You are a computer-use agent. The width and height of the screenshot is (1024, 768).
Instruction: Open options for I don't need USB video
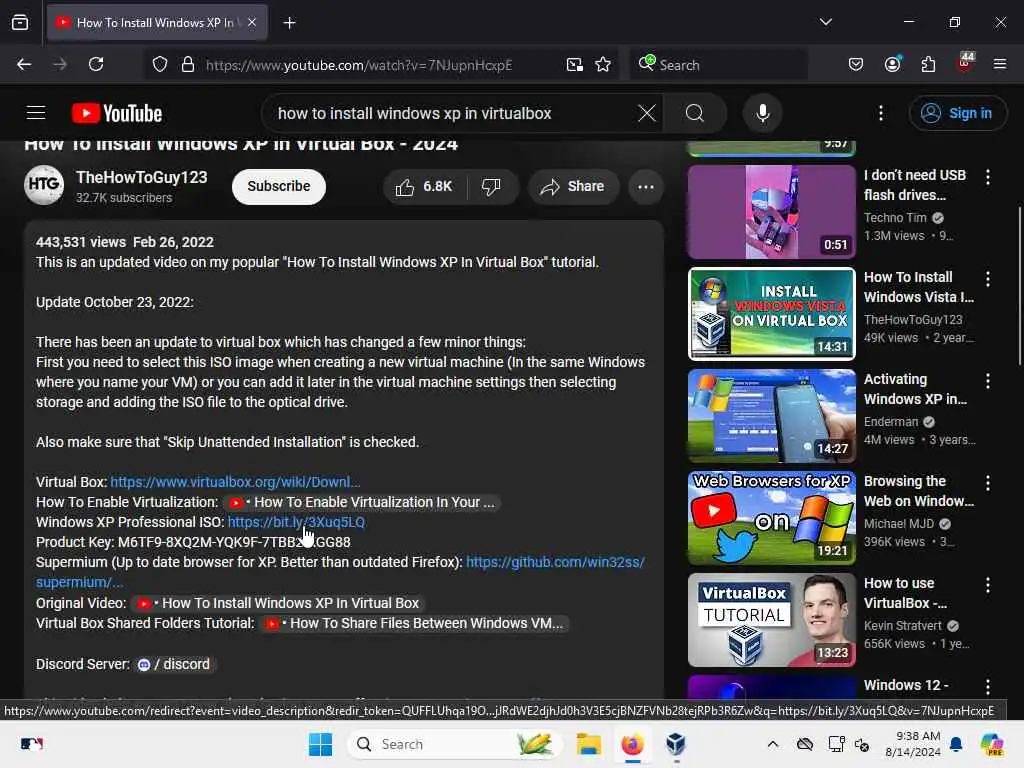pos(988,176)
